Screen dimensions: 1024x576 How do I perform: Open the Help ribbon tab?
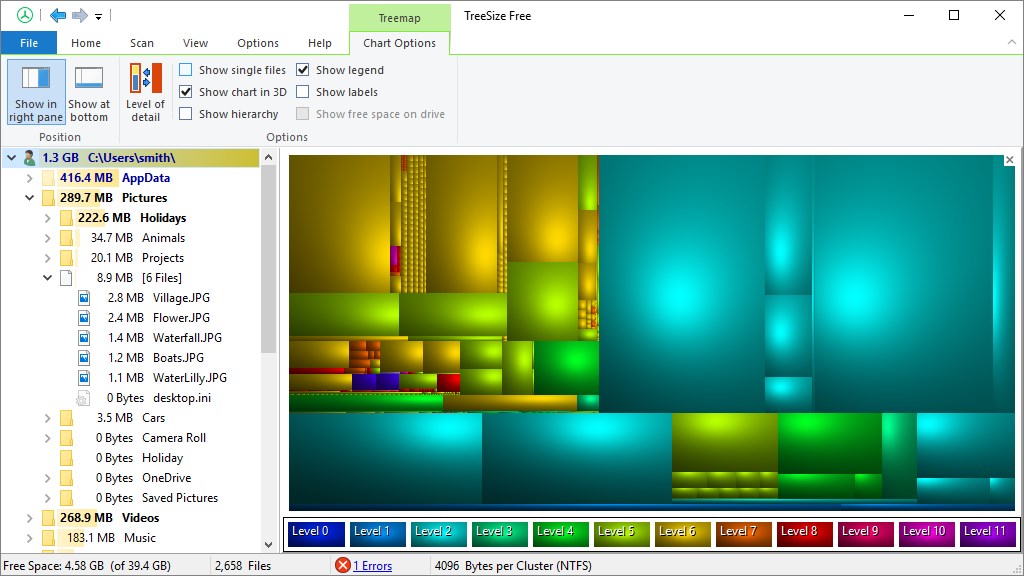point(320,43)
